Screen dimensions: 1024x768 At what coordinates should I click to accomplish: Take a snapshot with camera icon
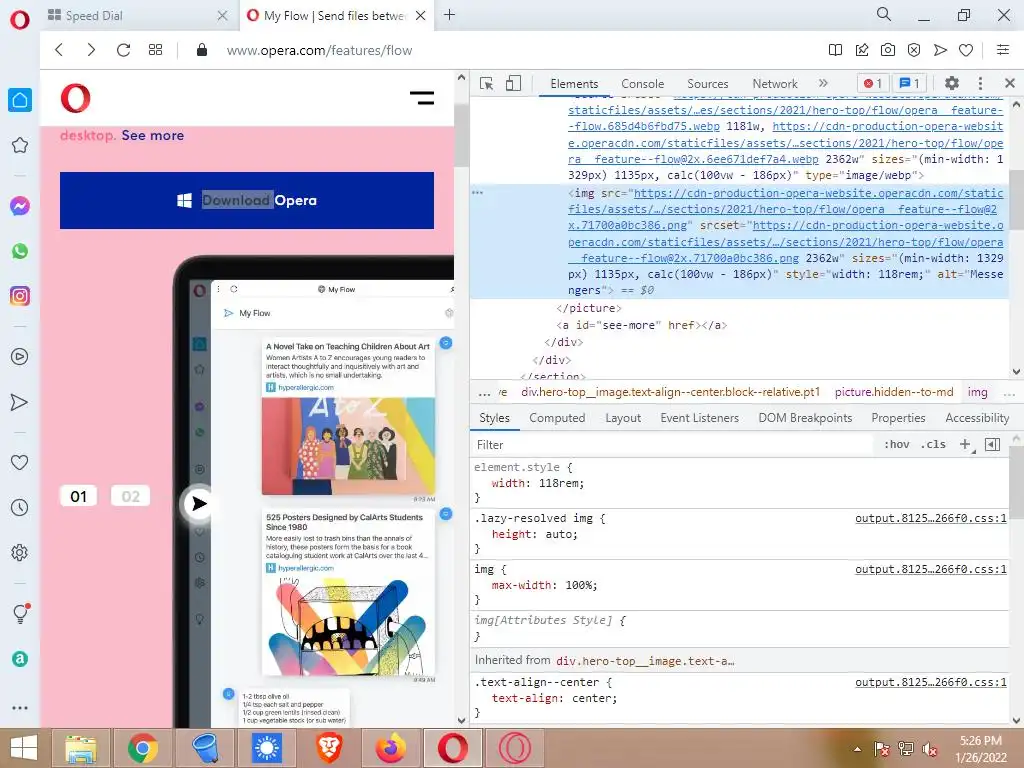coord(888,50)
